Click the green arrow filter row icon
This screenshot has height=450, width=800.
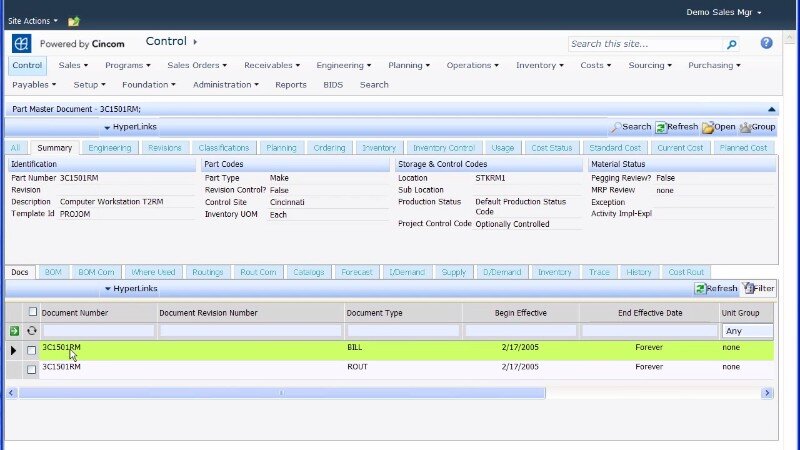(14, 331)
